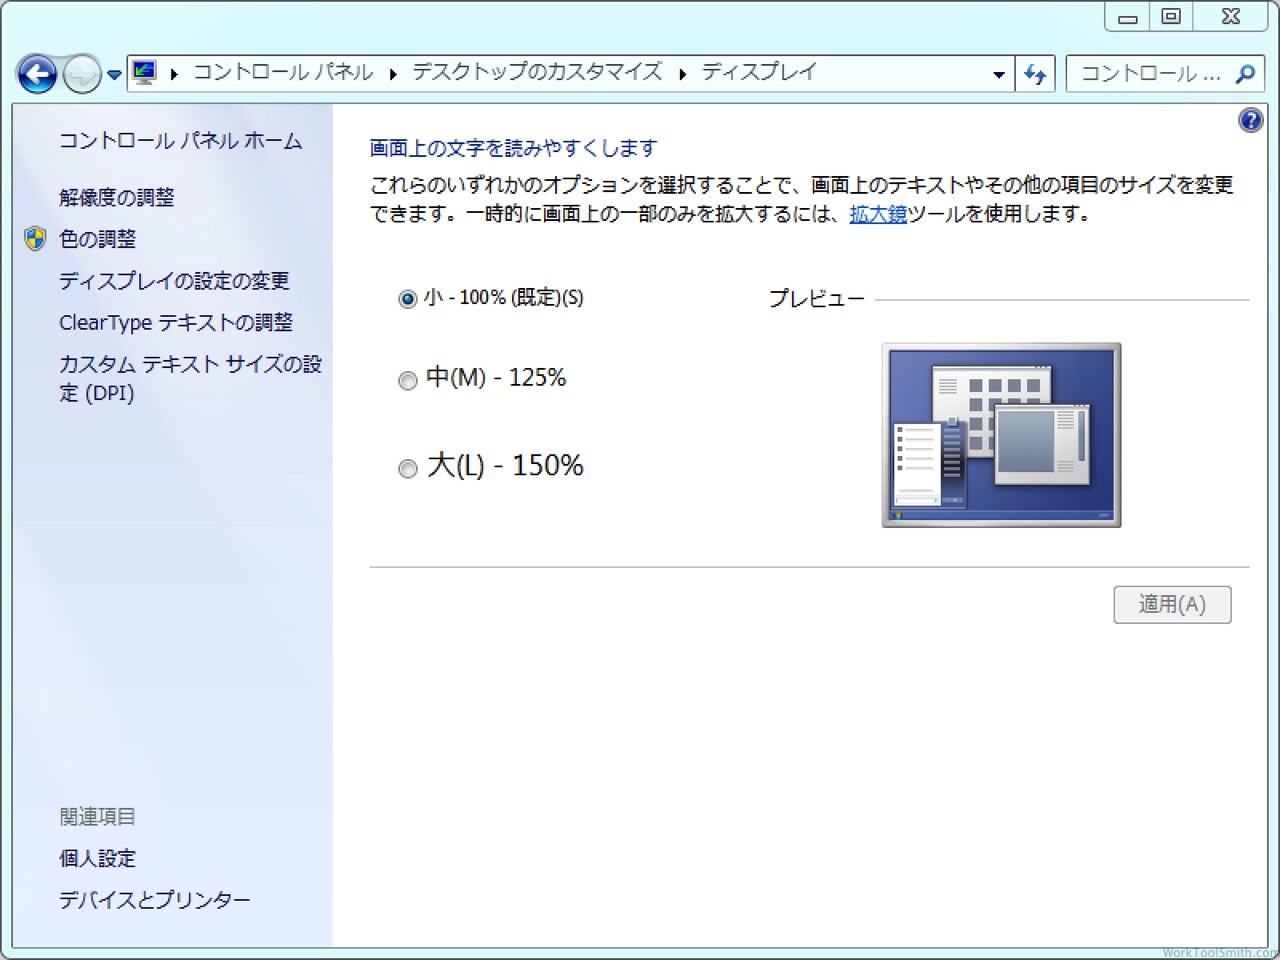Click the Back navigation arrow button
Image resolution: width=1280 pixels, height=960 pixels.
[x=37, y=74]
